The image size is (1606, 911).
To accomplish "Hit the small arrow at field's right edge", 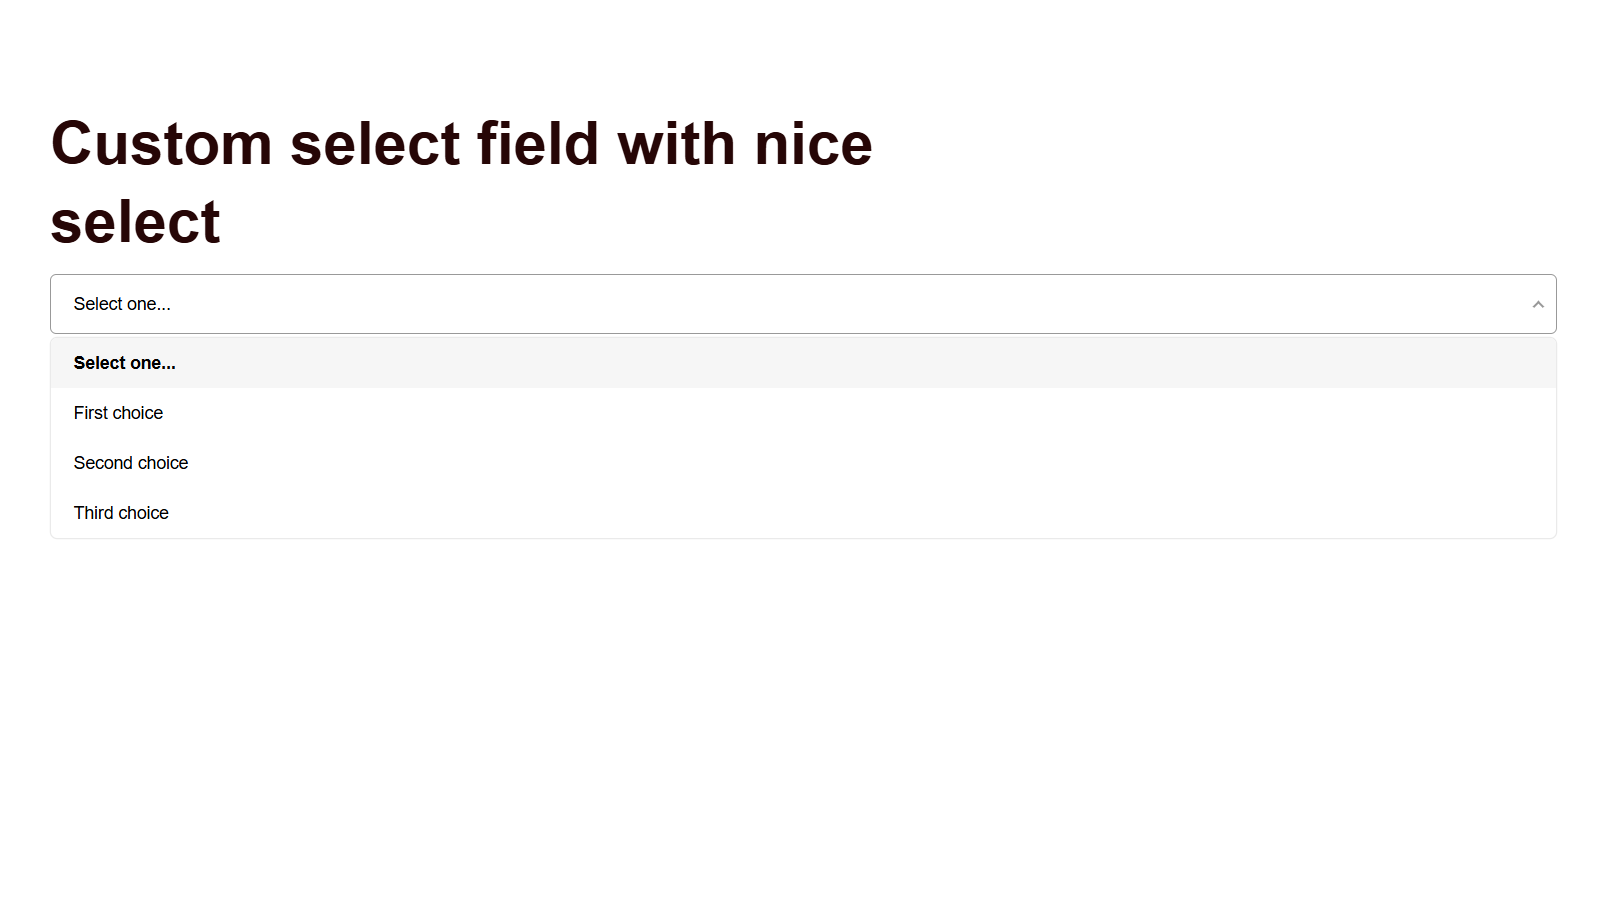I will click(x=1537, y=304).
